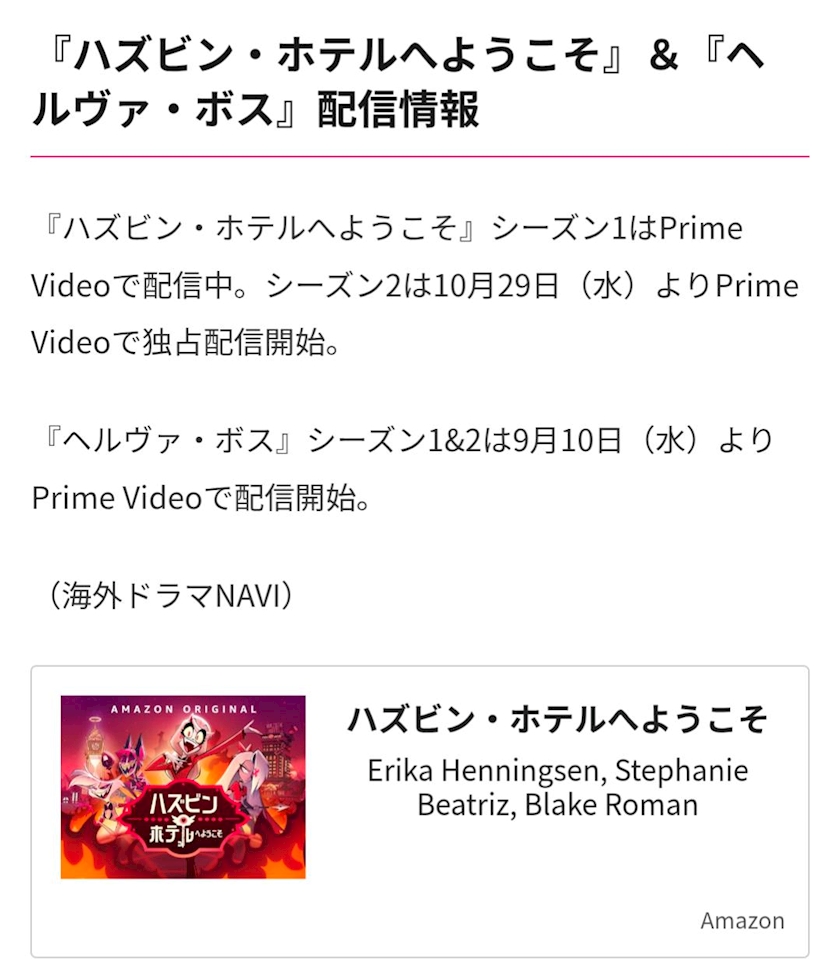Click the 10月29日 release date text
Viewport: 840px width, 979px height.
pos(495,286)
